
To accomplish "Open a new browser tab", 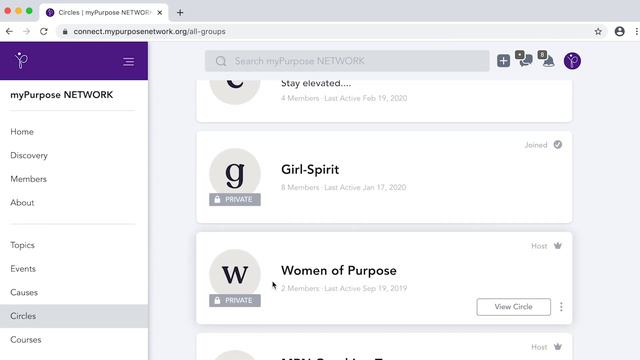I will [180, 13].
